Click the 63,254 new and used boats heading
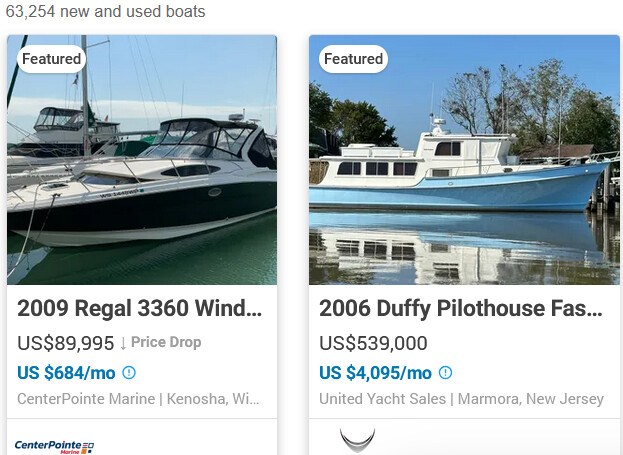623x455 pixels. coord(106,12)
